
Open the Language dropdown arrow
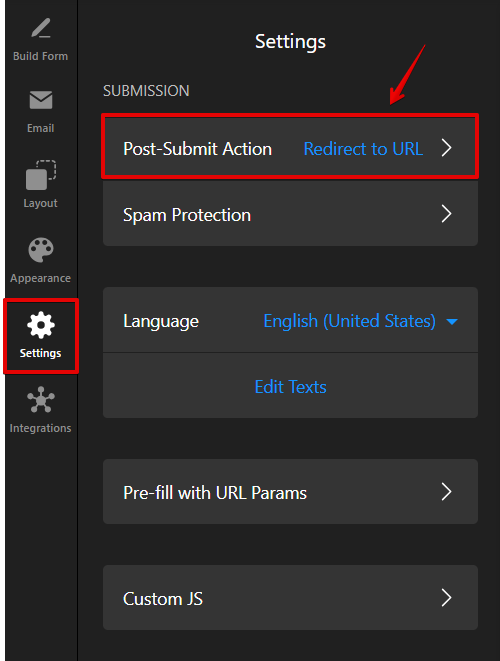click(x=452, y=322)
